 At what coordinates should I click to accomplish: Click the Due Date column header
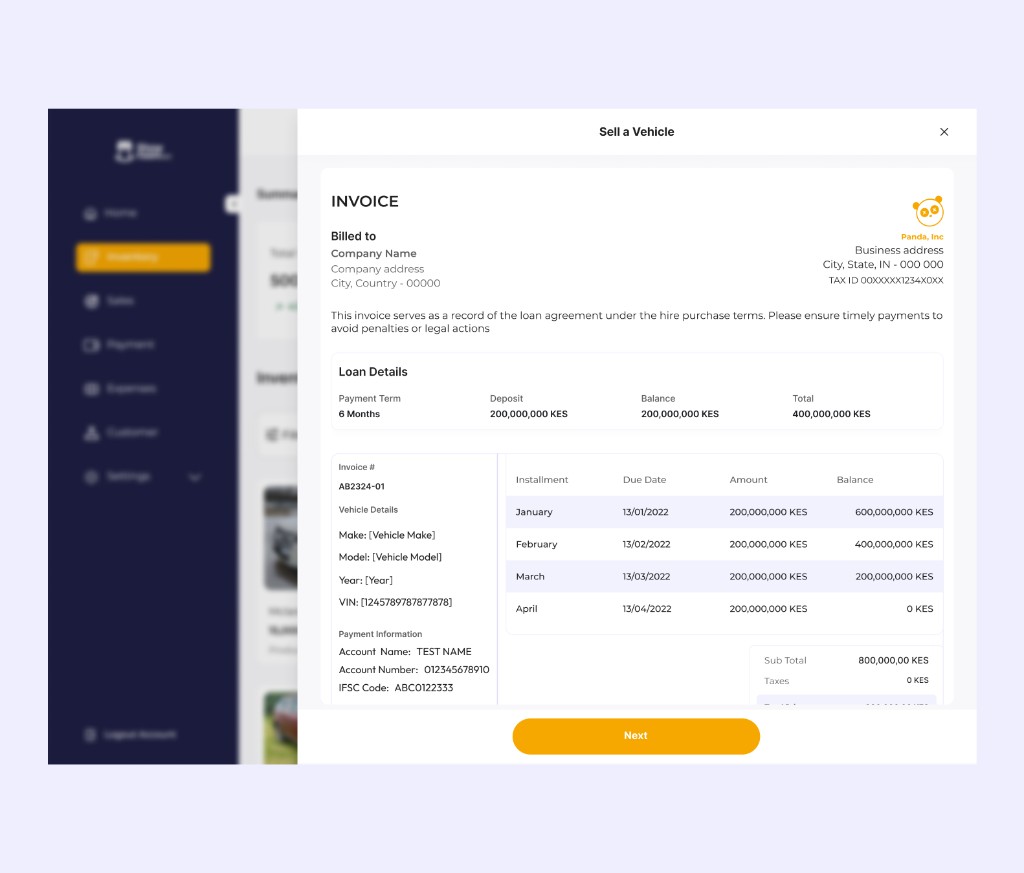click(x=644, y=479)
